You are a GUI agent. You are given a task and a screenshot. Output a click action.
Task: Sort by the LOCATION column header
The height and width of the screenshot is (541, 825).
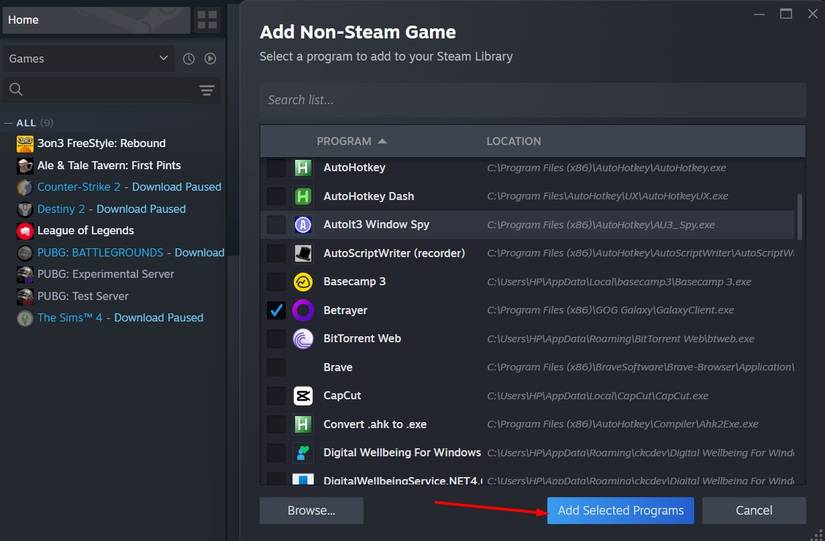pyautogui.click(x=514, y=142)
